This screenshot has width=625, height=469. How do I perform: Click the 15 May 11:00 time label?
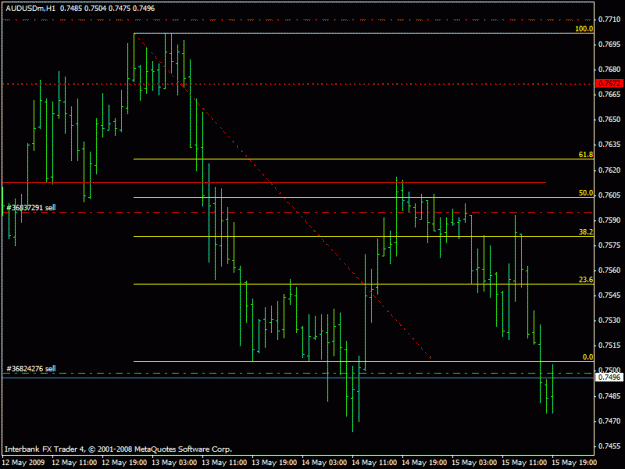point(524,463)
